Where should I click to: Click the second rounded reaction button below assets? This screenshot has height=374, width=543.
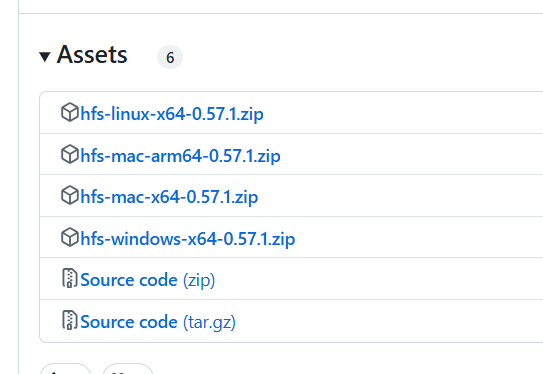pyautogui.click(x=128, y=368)
